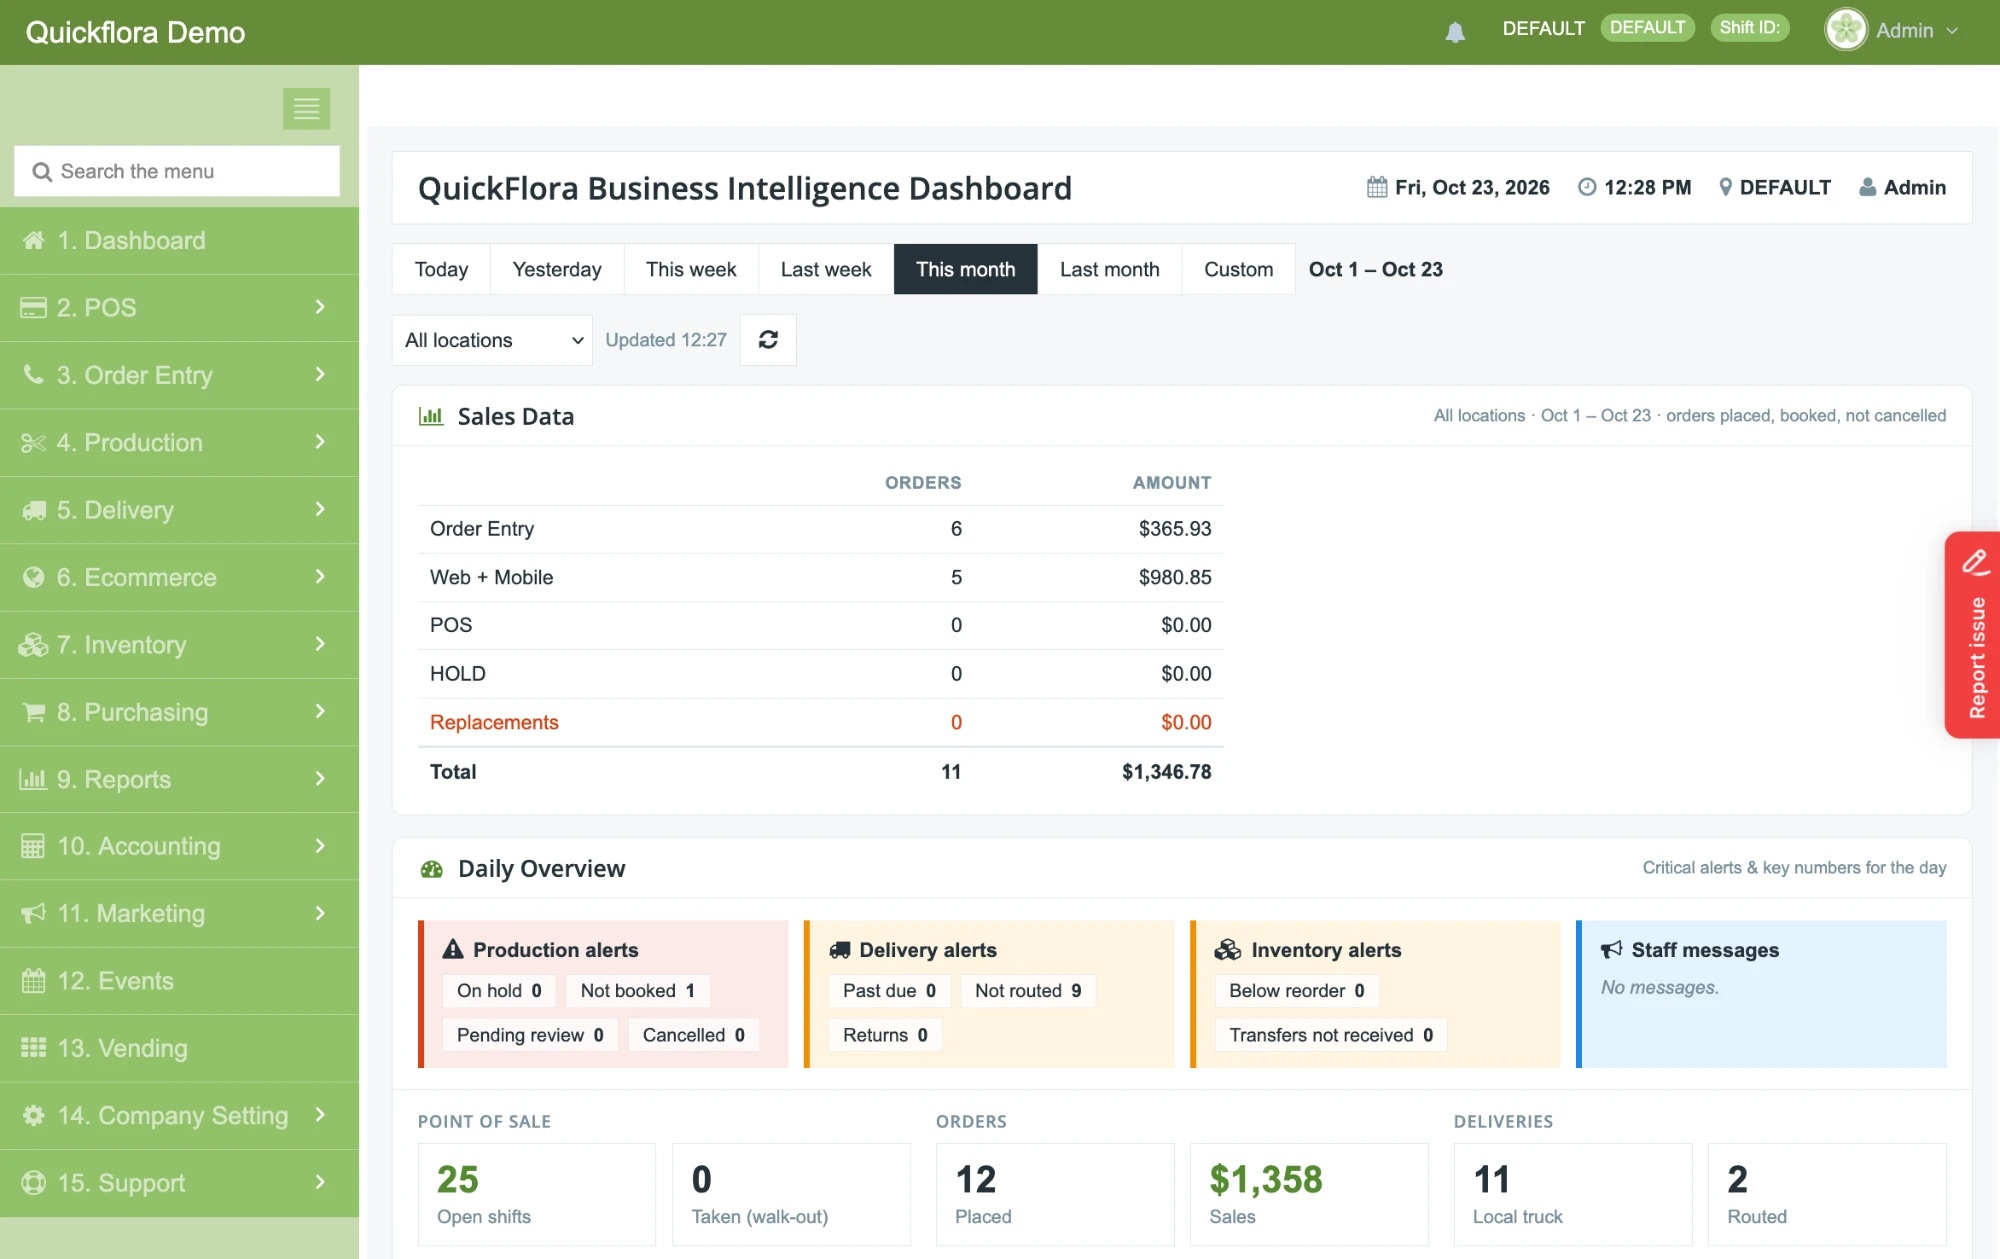
Task: Switch to the This week tab
Action: click(x=691, y=269)
